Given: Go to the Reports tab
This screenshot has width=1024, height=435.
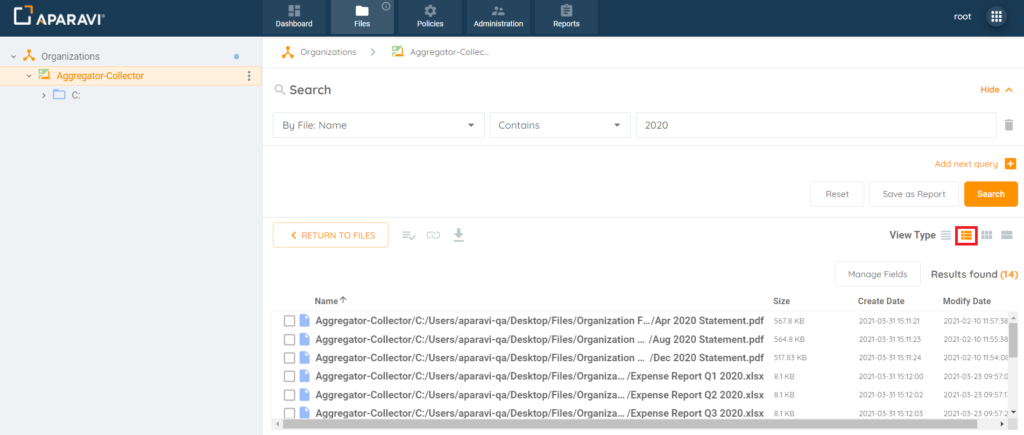Looking at the screenshot, I should (x=566, y=17).
